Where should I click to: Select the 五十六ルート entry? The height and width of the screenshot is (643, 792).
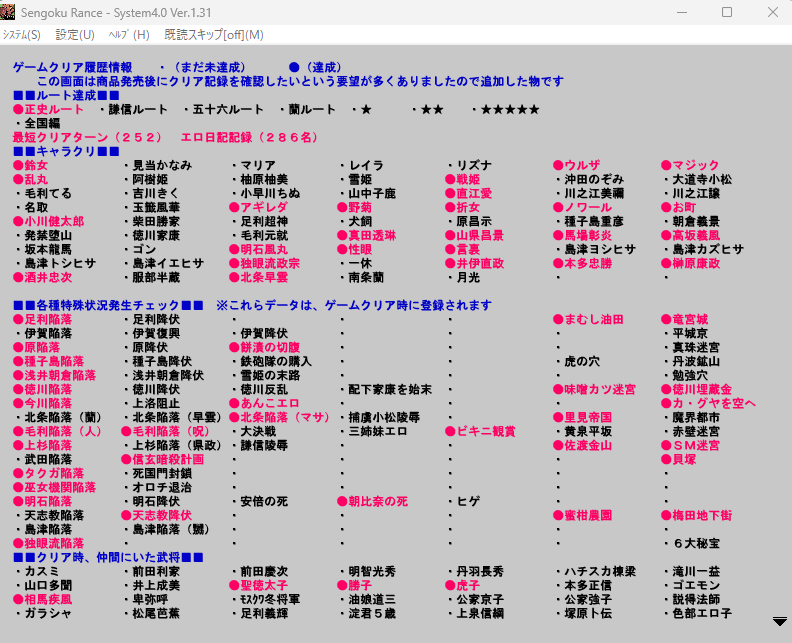224,110
